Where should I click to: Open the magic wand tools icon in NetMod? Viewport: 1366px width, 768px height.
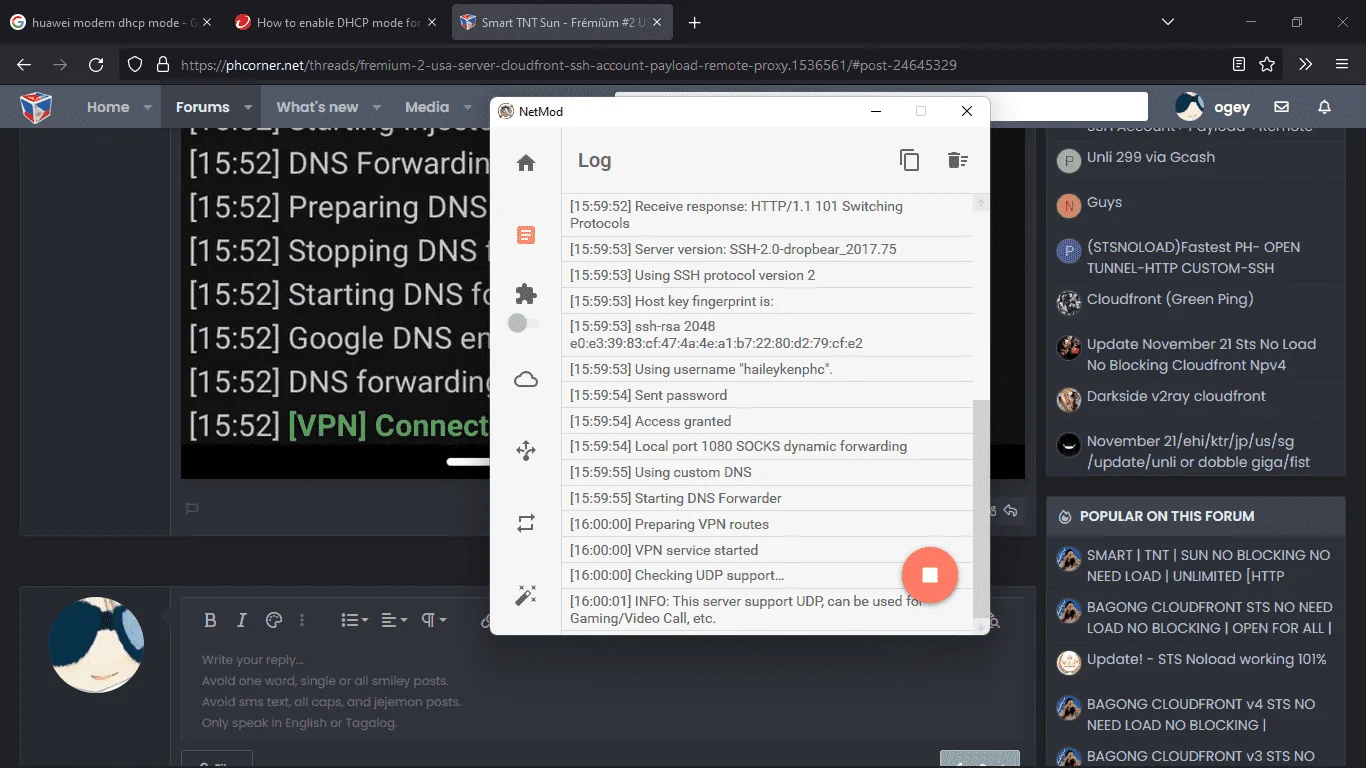(x=526, y=595)
